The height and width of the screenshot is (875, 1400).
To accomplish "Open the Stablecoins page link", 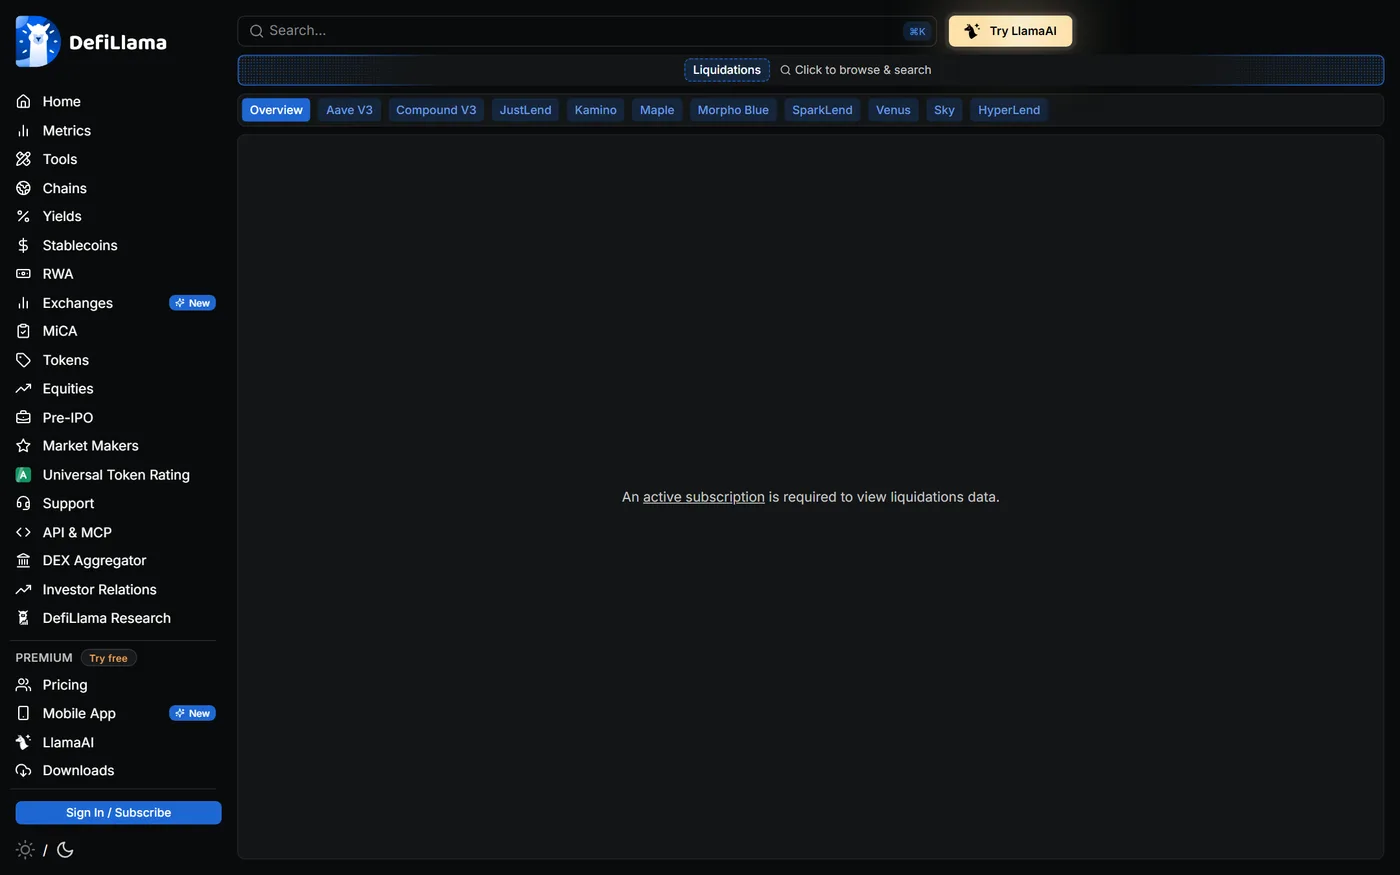I will [80, 245].
